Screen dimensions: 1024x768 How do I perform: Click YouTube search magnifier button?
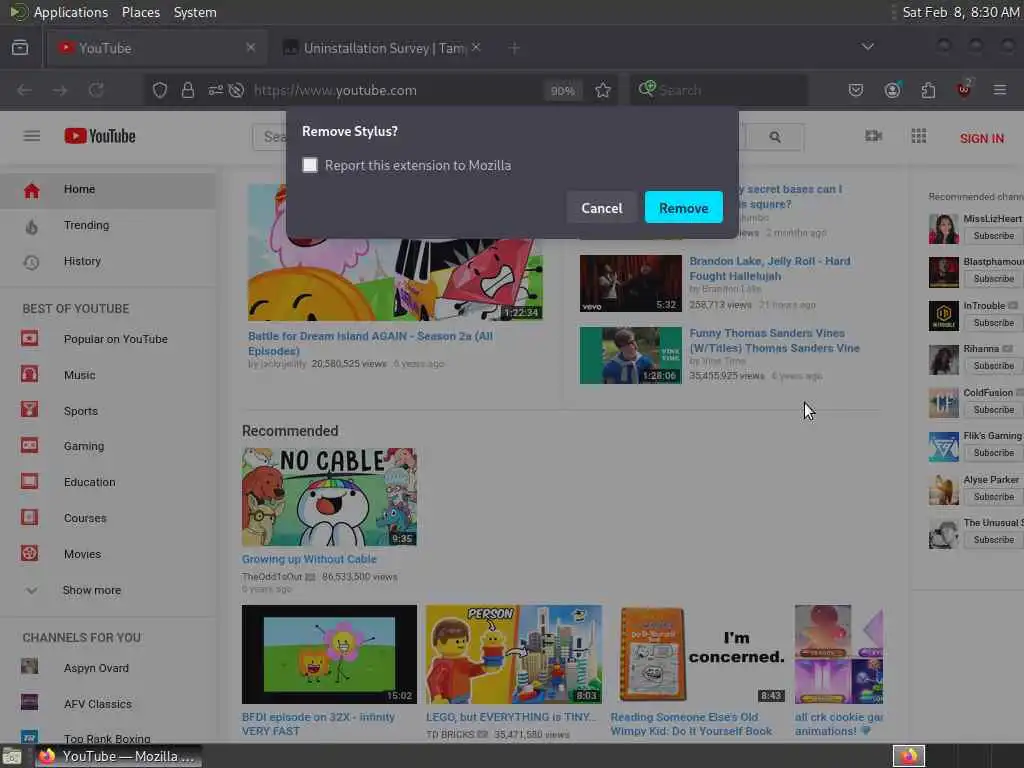coord(775,136)
